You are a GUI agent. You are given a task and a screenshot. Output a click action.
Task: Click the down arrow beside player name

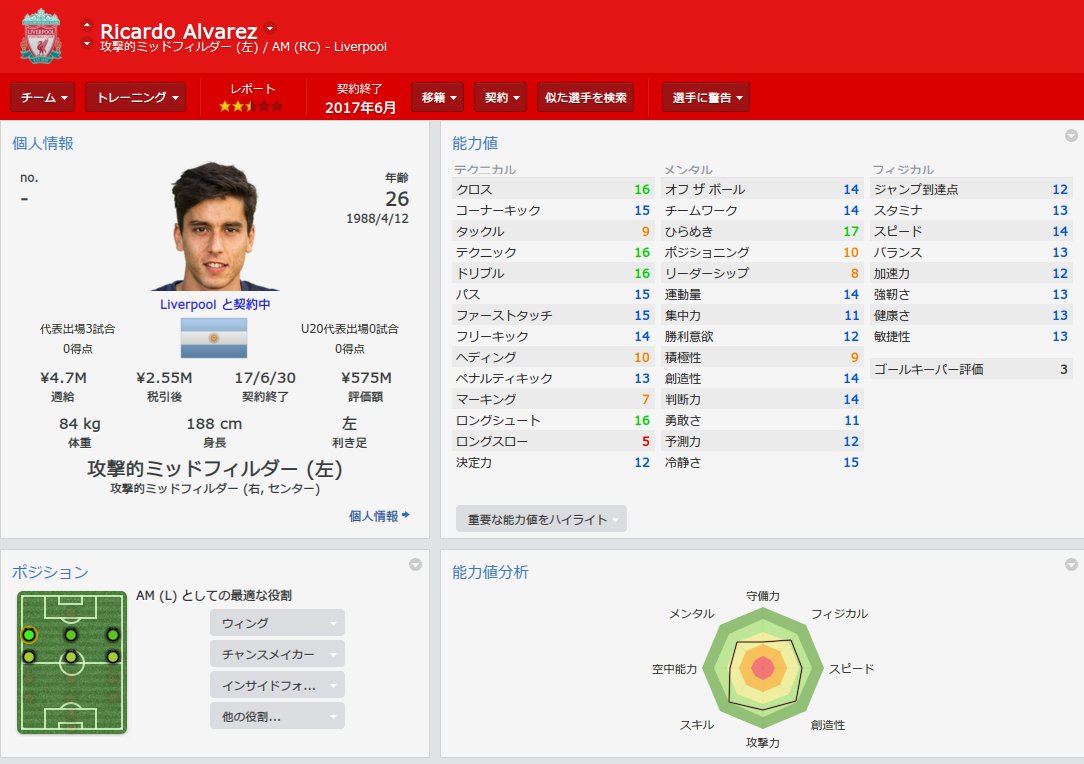[86, 44]
